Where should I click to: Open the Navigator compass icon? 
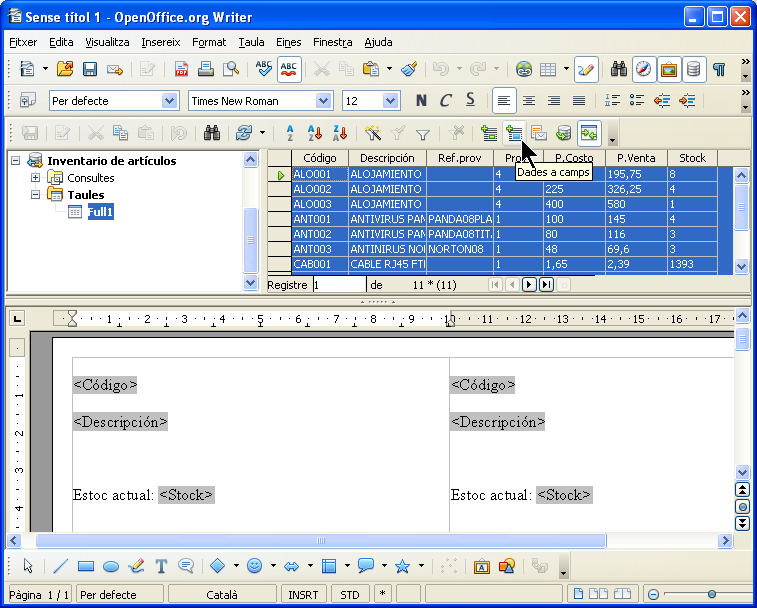(x=644, y=70)
